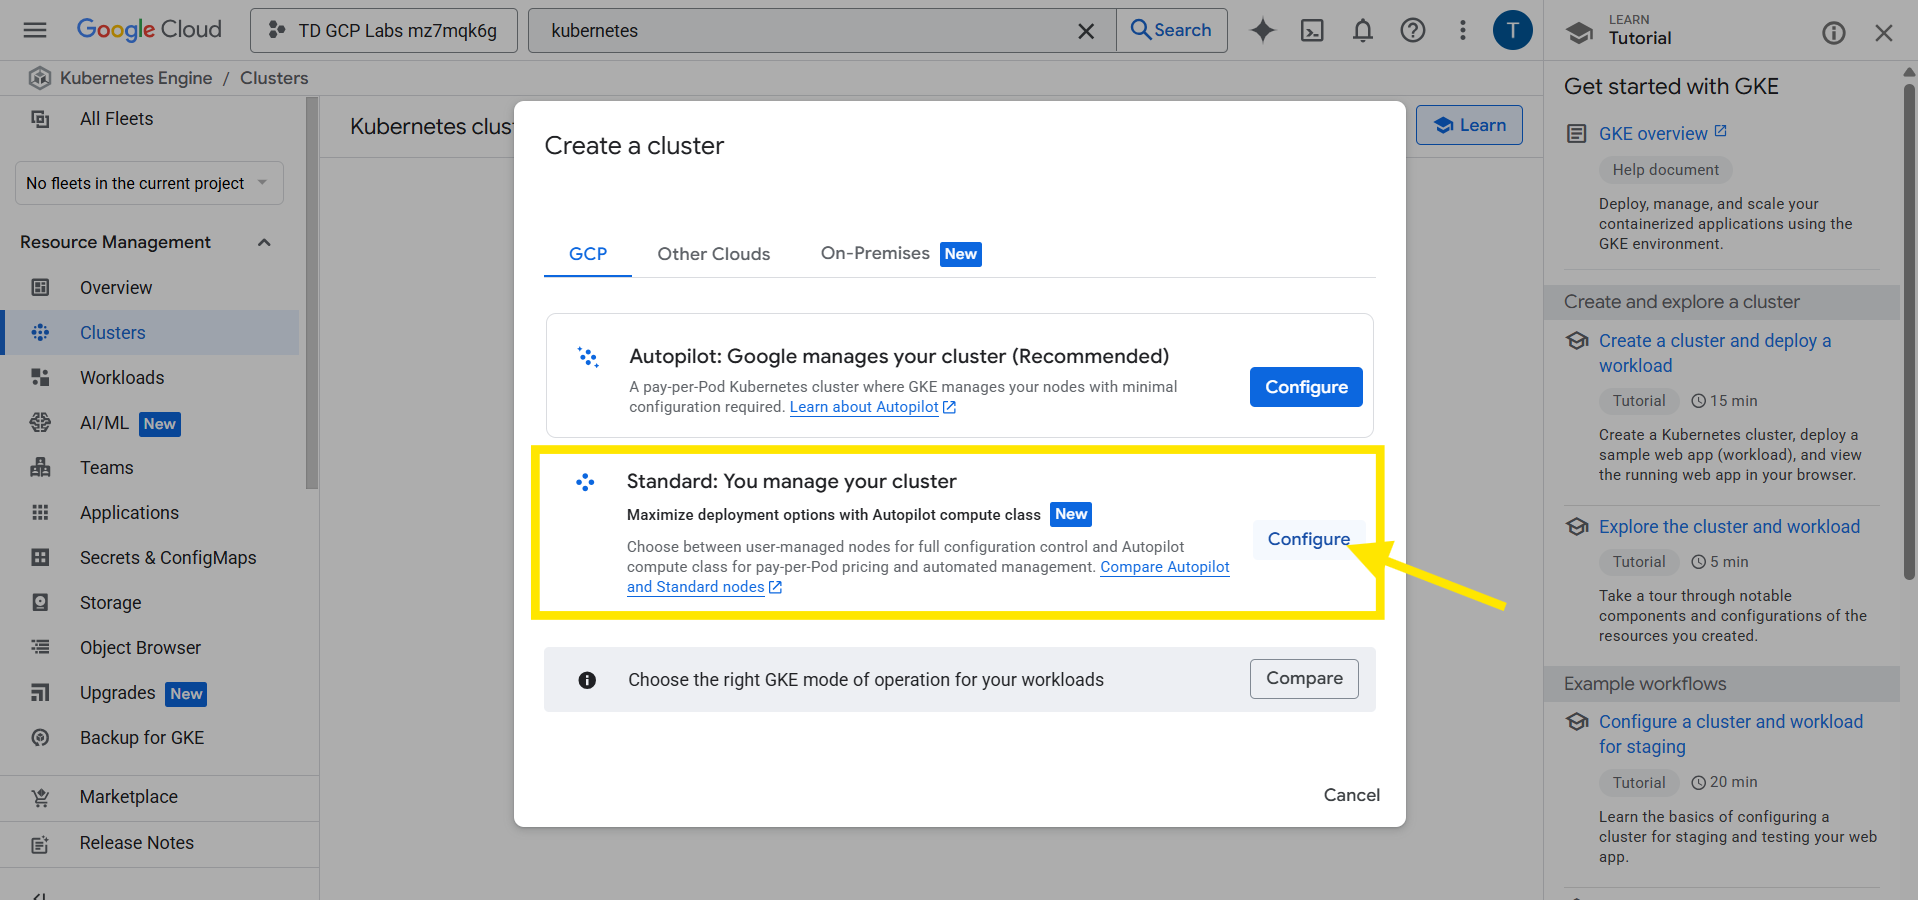This screenshot has width=1918, height=900.
Task: Click in the kubernetes search field
Action: pos(800,31)
